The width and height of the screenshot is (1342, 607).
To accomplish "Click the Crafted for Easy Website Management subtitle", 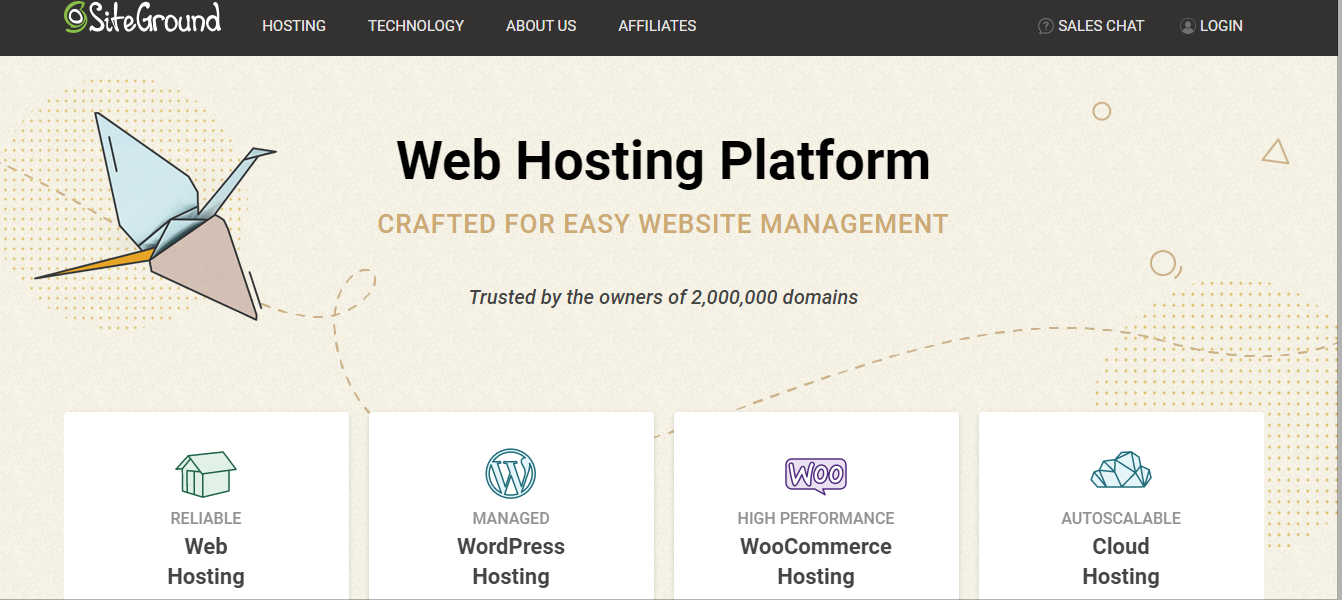I will (x=663, y=223).
